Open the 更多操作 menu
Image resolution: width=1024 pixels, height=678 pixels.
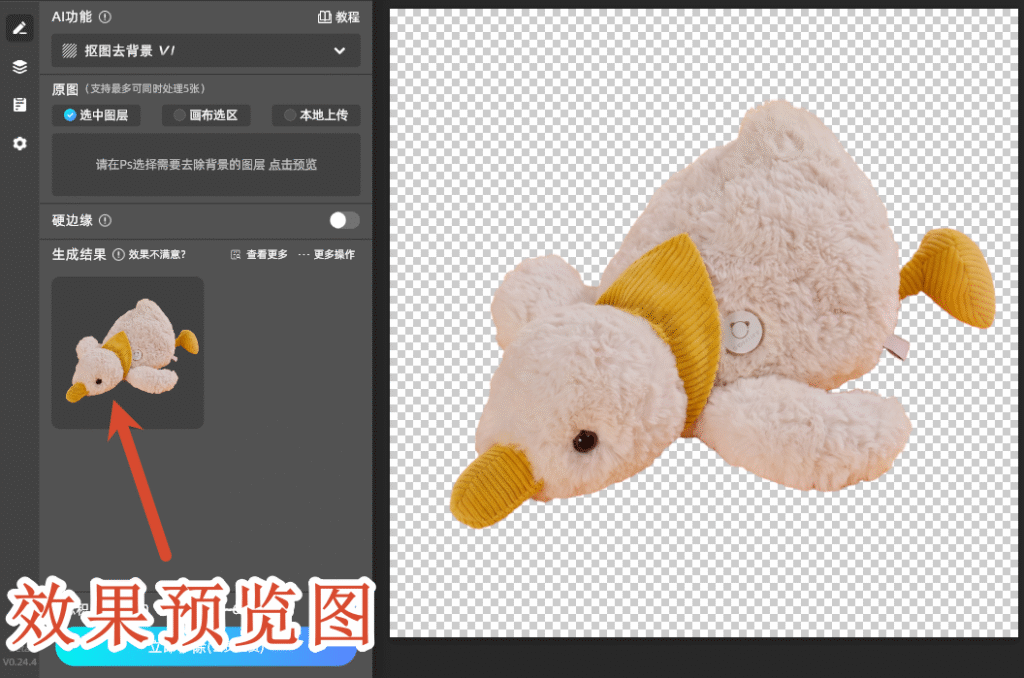coord(334,255)
